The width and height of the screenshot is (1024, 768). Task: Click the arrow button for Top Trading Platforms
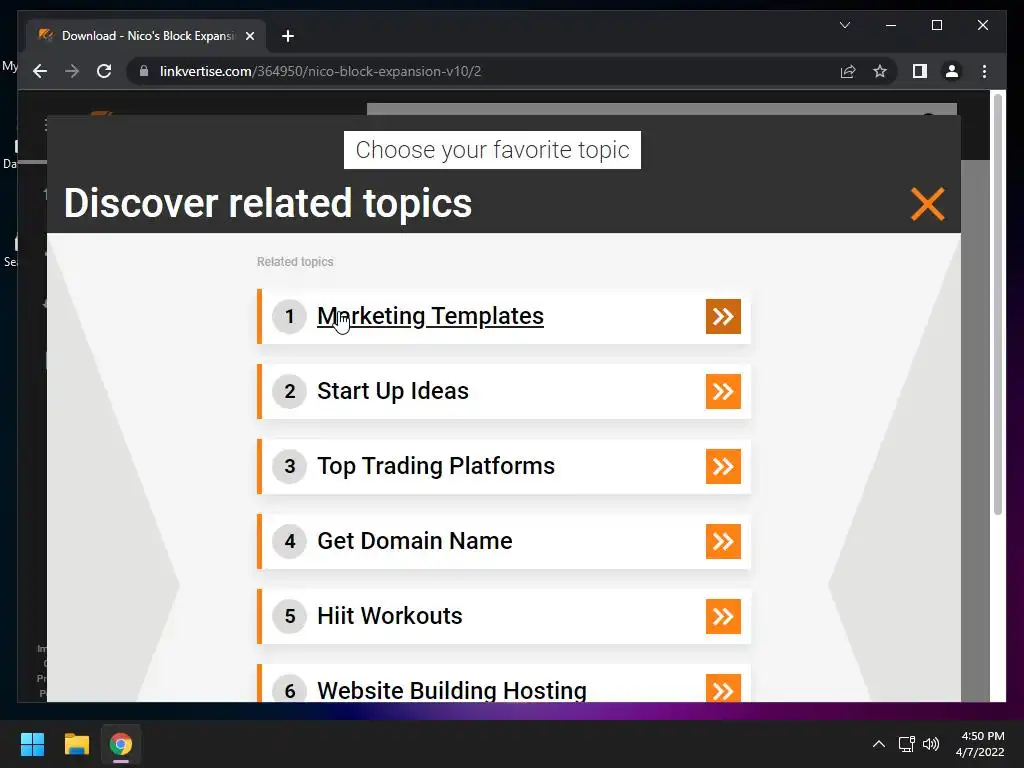(x=723, y=466)
